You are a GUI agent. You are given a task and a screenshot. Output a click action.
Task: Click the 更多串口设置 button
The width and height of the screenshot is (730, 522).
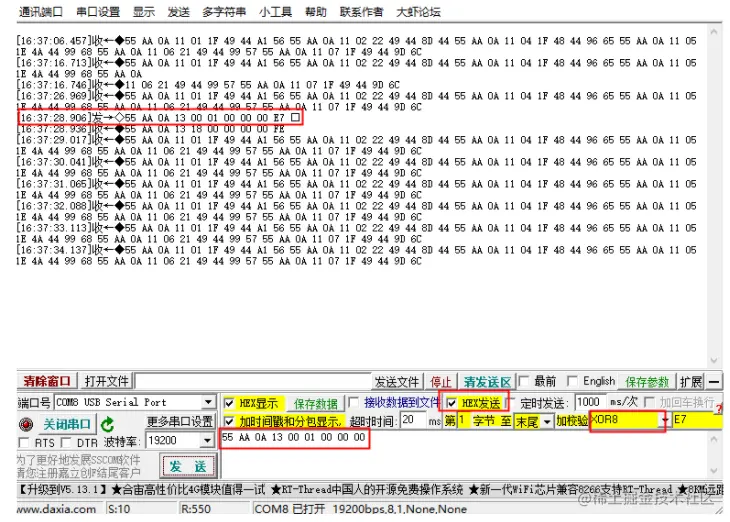click(180, 421)
